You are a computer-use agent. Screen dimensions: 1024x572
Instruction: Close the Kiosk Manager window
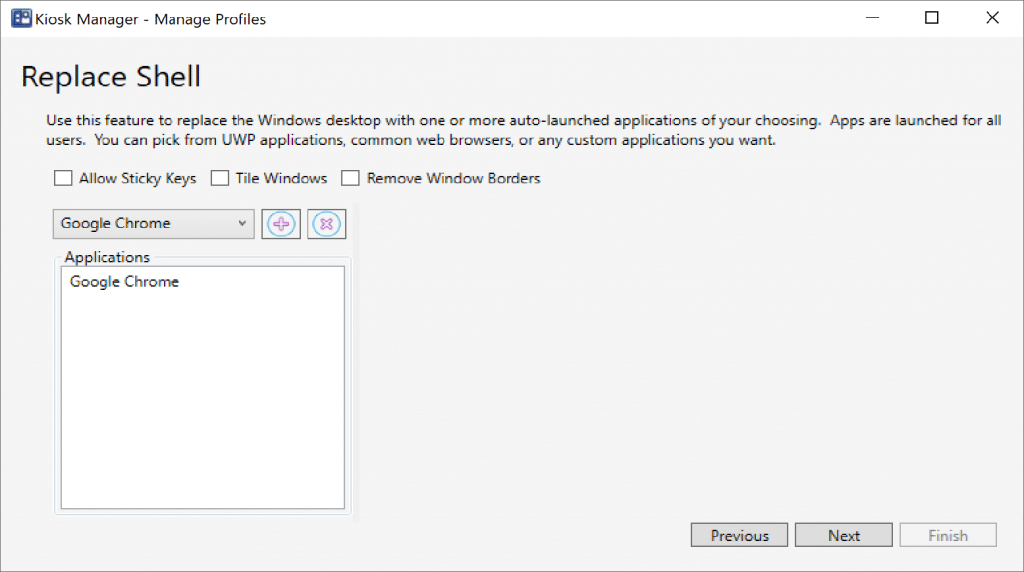[x=992, y=18]
